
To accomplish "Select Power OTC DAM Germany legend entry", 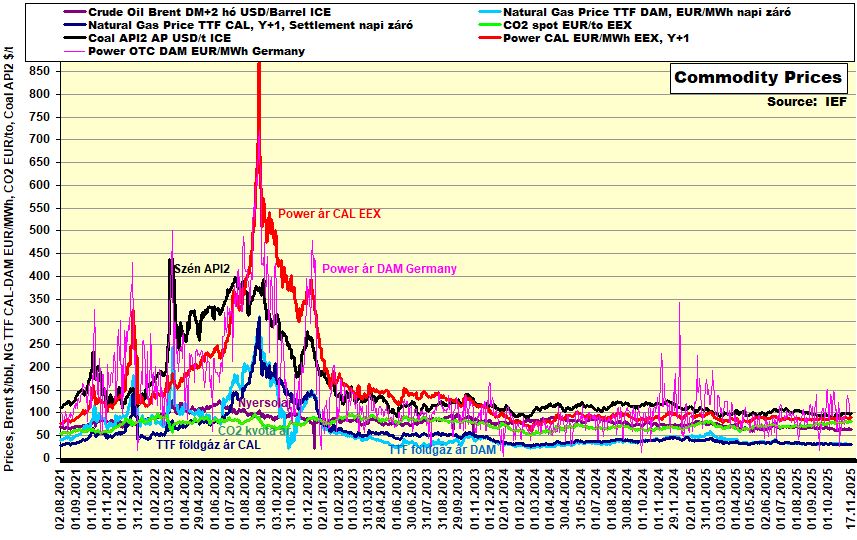I will click(x=196, y=50).
